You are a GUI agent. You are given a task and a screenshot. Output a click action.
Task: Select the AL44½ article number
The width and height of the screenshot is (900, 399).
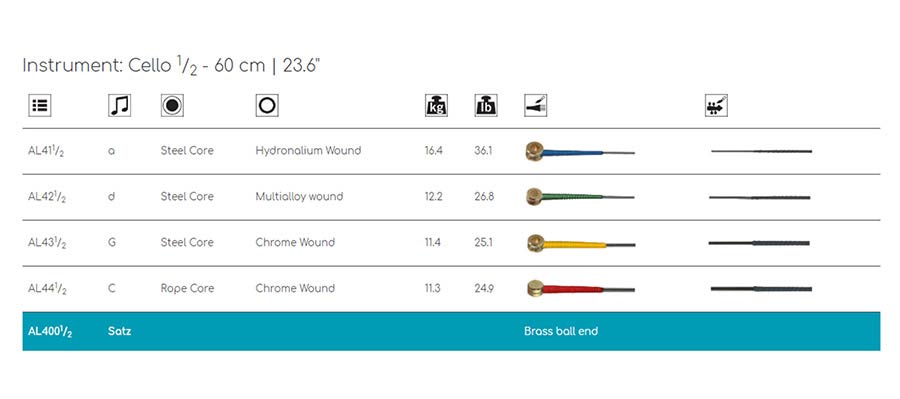coord(47,289)
